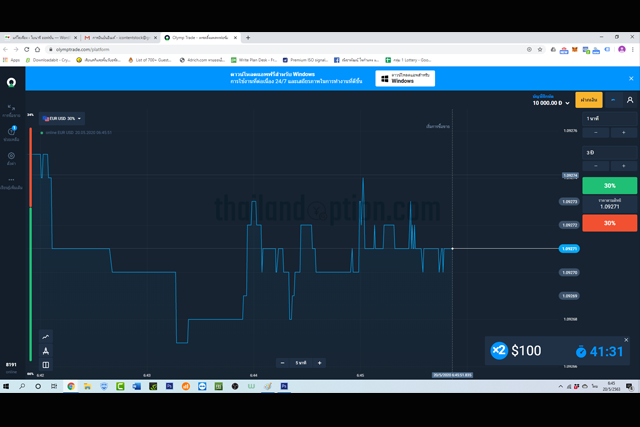640x427 pixels.
Task: Click the 1.09269 price level label
Action: click(569, 296)
